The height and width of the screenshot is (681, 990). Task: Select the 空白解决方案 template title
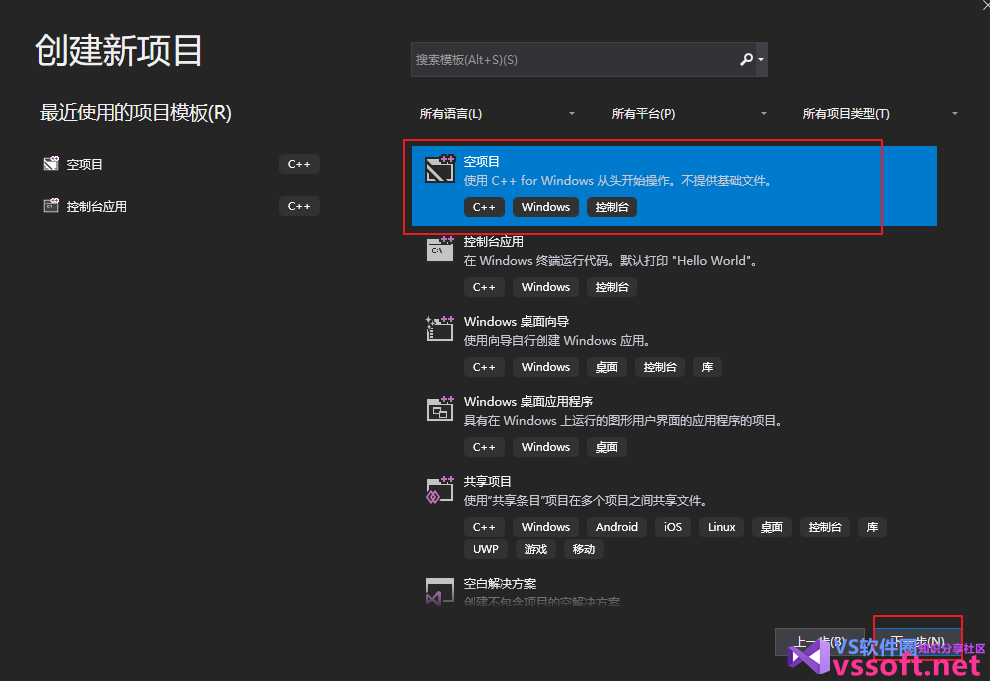[500, 584]
